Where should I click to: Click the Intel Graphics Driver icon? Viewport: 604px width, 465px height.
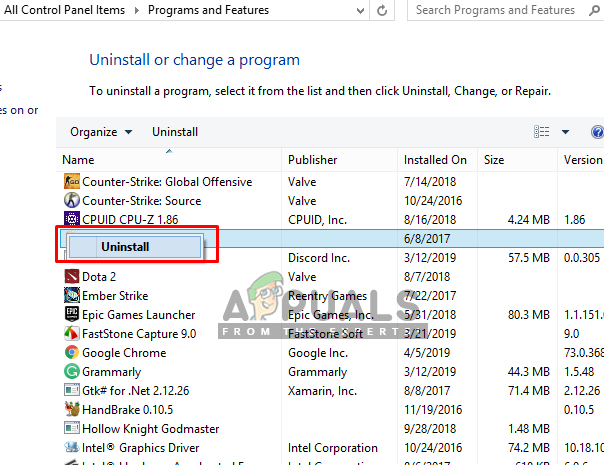[x=72, y=447]
